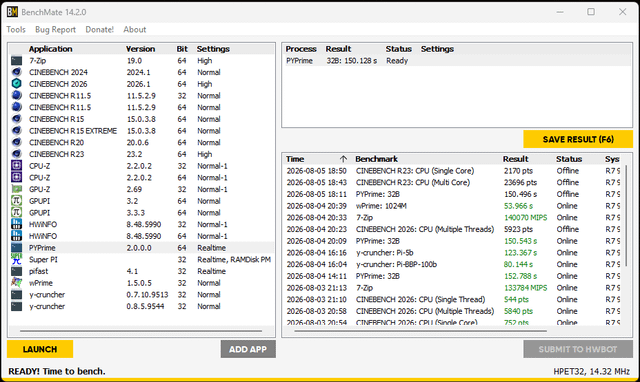Open the Donate! menu
Viewport: 640px width, 382px height.
click(x=100, y=29)
